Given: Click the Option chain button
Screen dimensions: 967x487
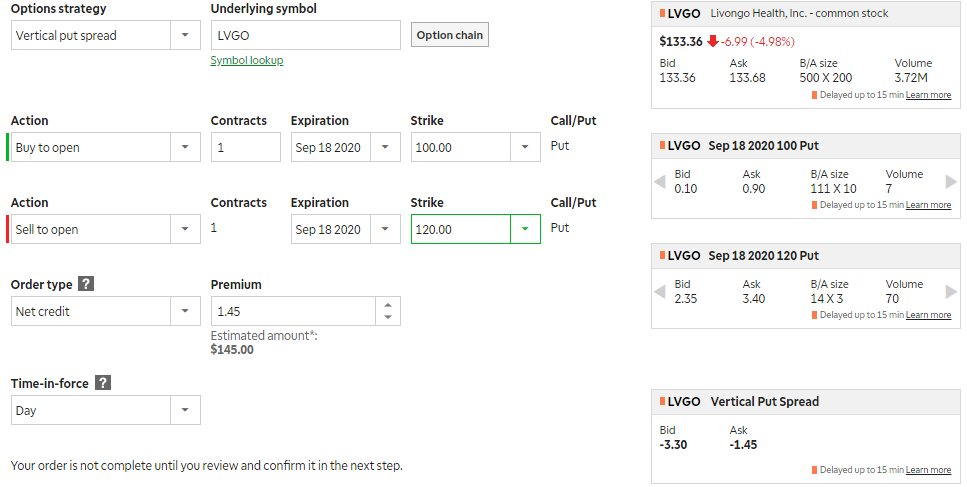Looking at the screenshot, I should coord(450,35).
